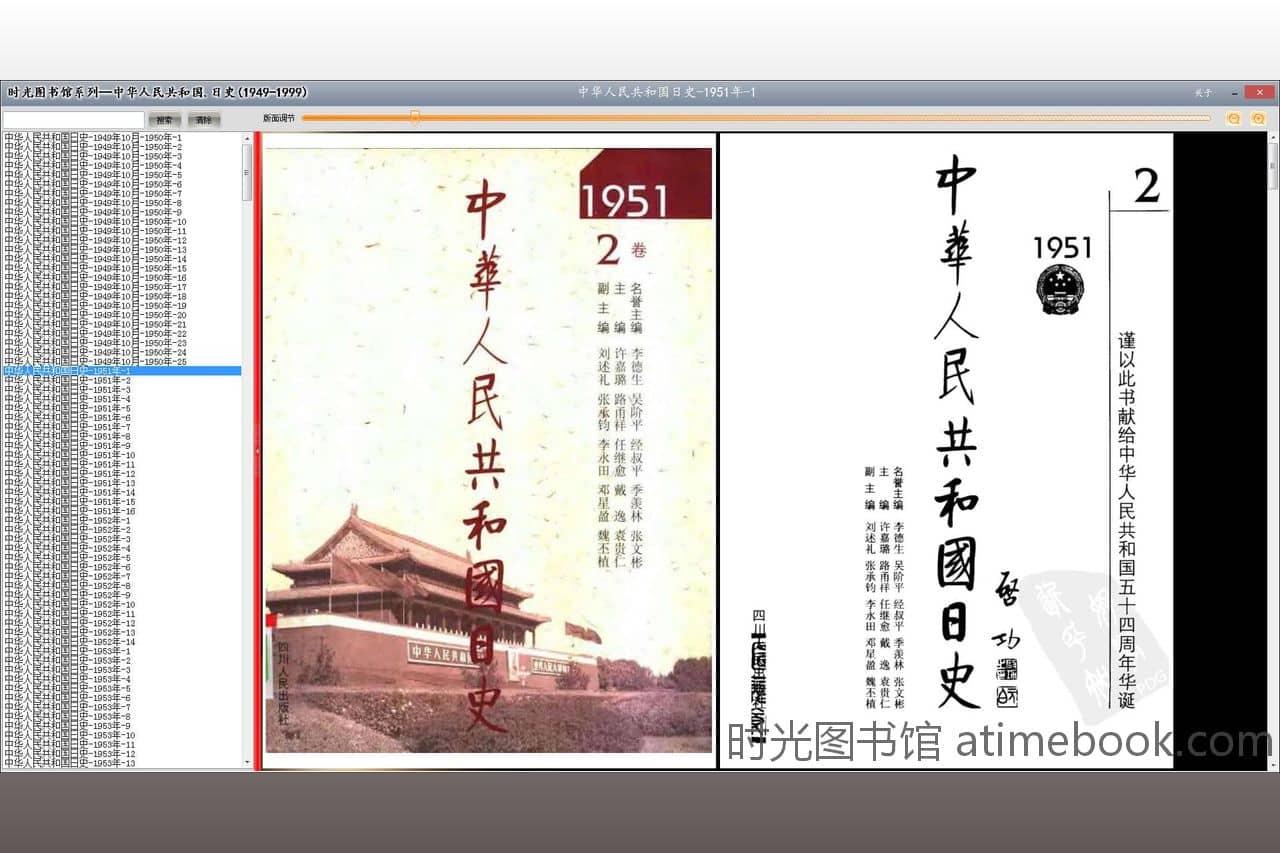Select list row 1951年-12
The height and width of the screenshot is (853, 1280).
(x=121, y=474)
